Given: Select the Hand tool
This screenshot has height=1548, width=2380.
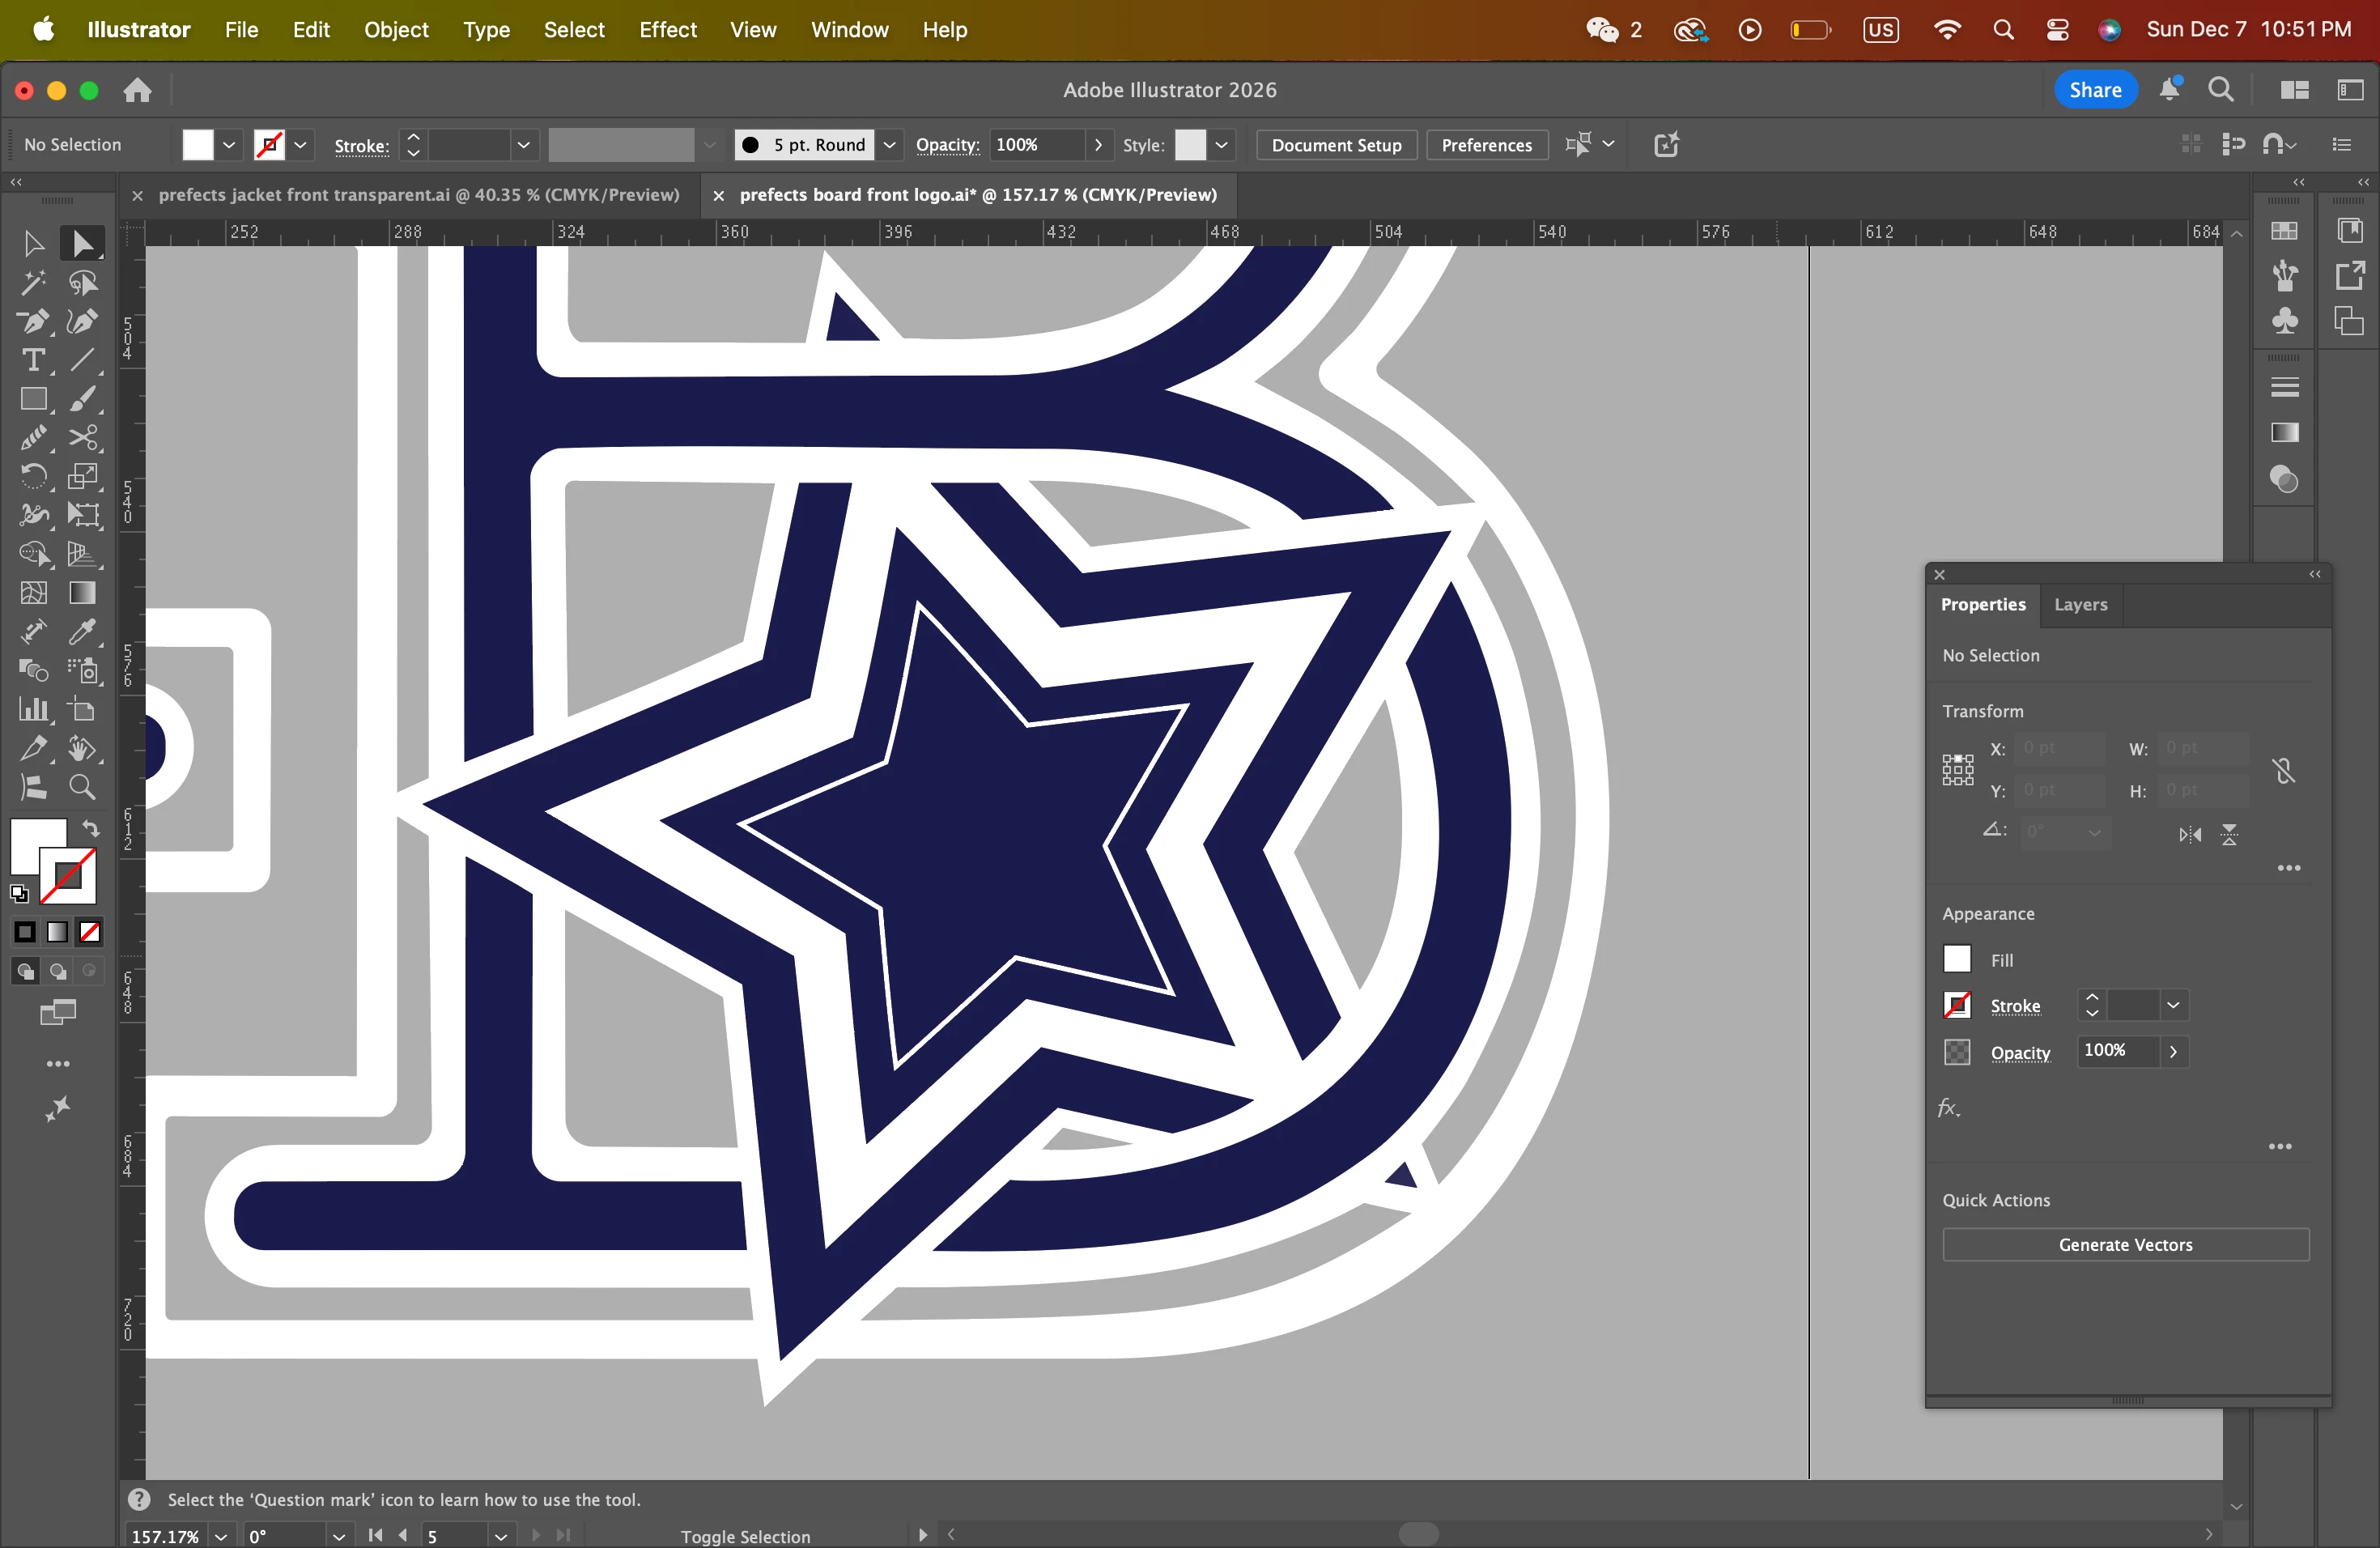Looking at the screenshot, I should [x=83, y=749].
